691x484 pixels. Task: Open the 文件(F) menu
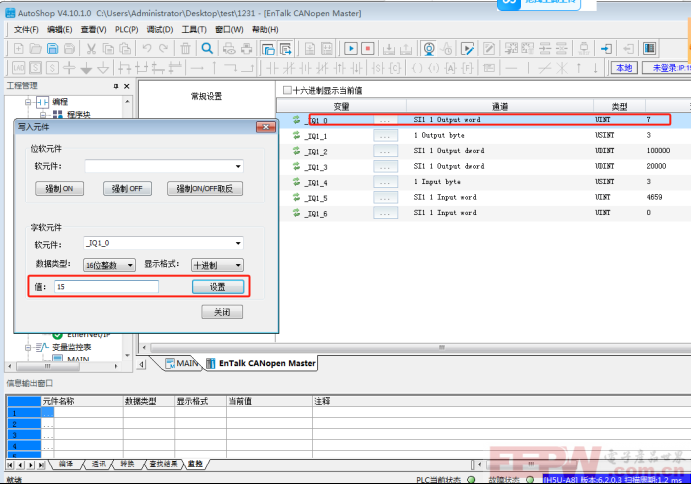pyautogui.click(x=26, y=30)
